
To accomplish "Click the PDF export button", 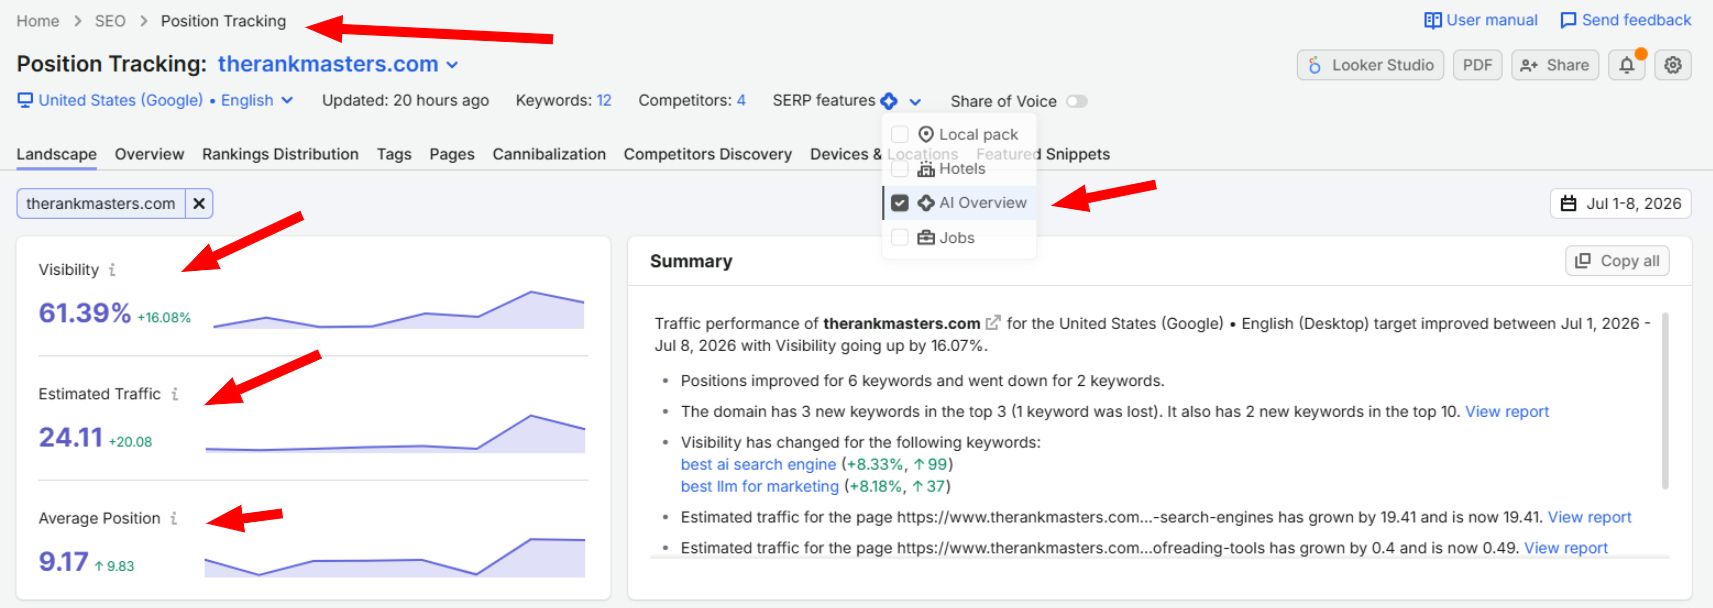I will [x=1477, y=65].
